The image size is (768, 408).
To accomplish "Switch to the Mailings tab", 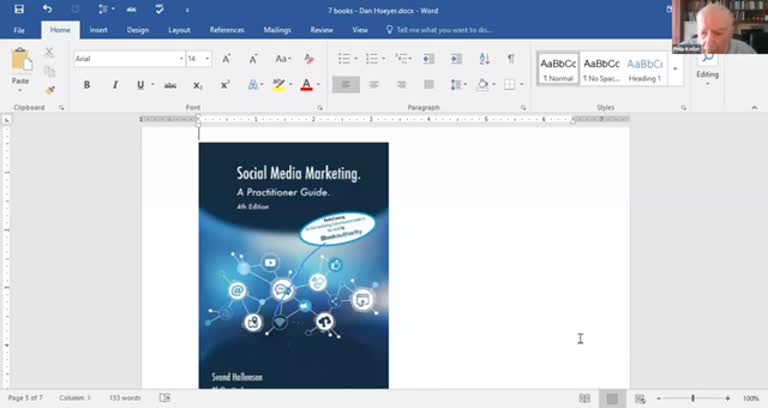I will click(277, 30).
